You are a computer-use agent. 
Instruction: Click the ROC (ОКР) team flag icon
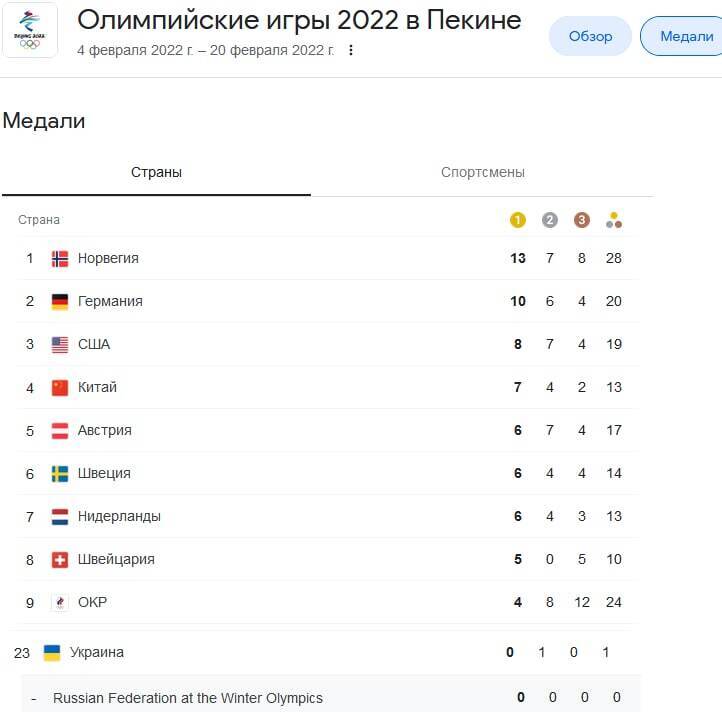click(60, 602)
